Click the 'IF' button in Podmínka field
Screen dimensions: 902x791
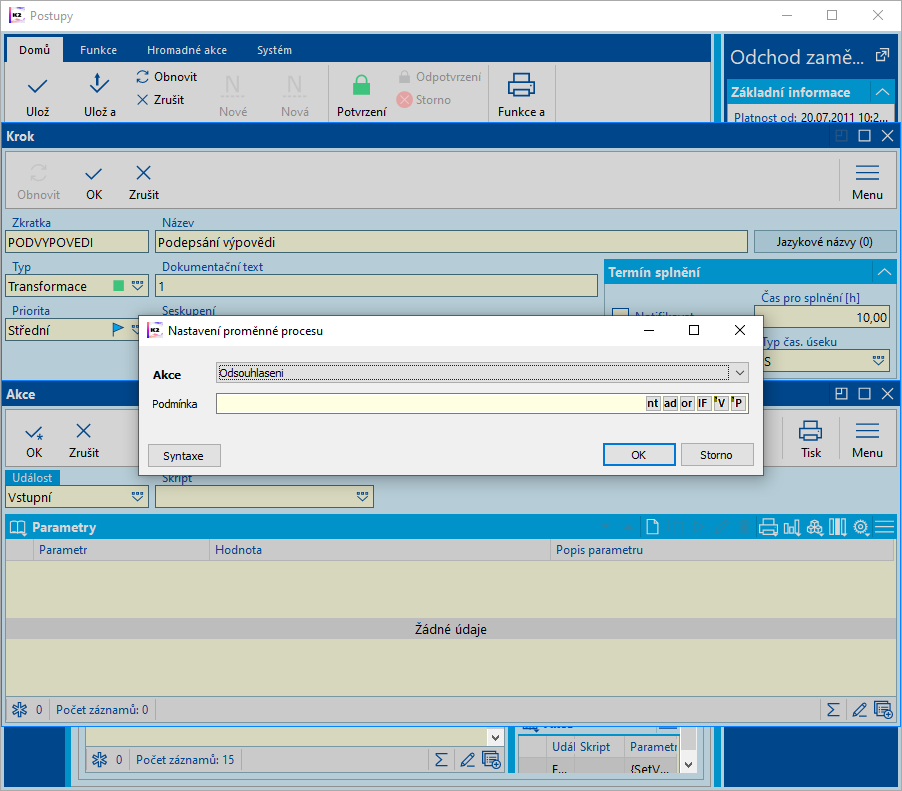pos(703,403)
